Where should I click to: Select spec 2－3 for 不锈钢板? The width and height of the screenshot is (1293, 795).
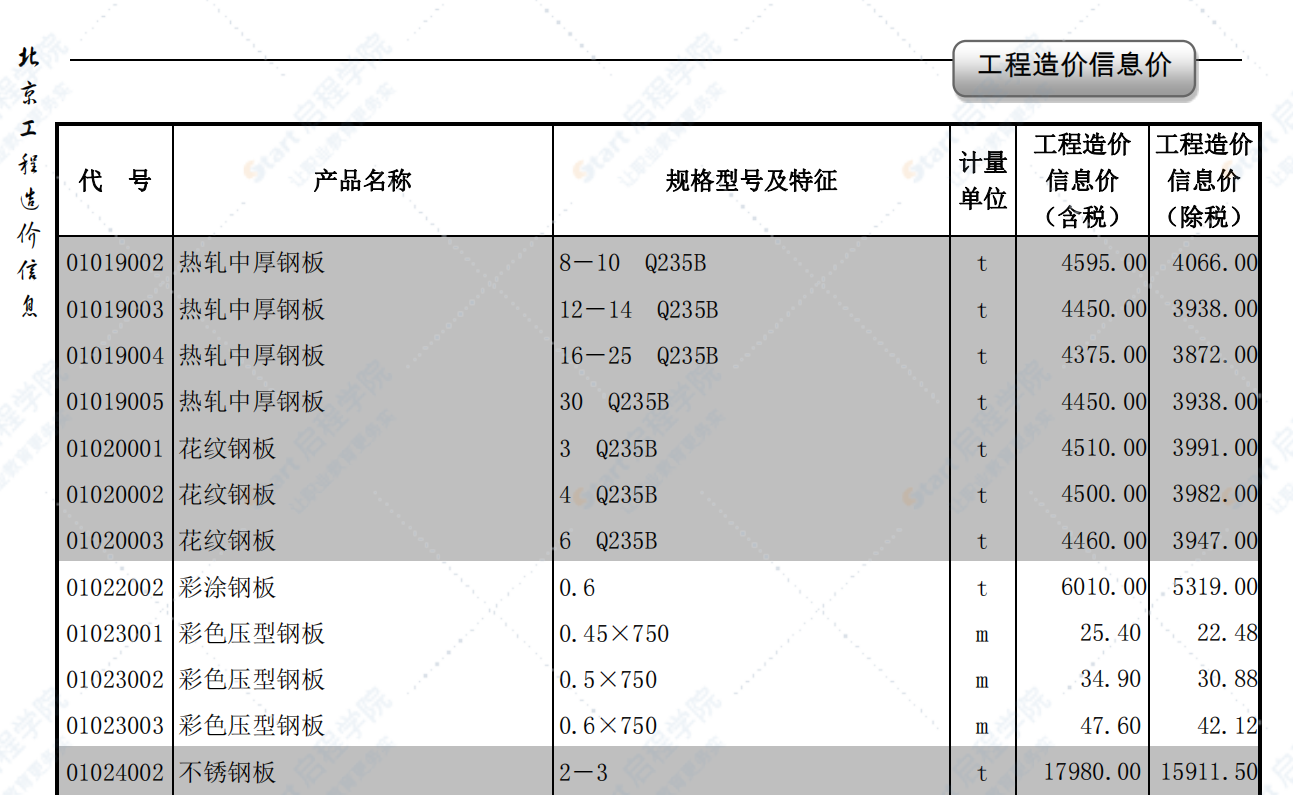[584, 772]
